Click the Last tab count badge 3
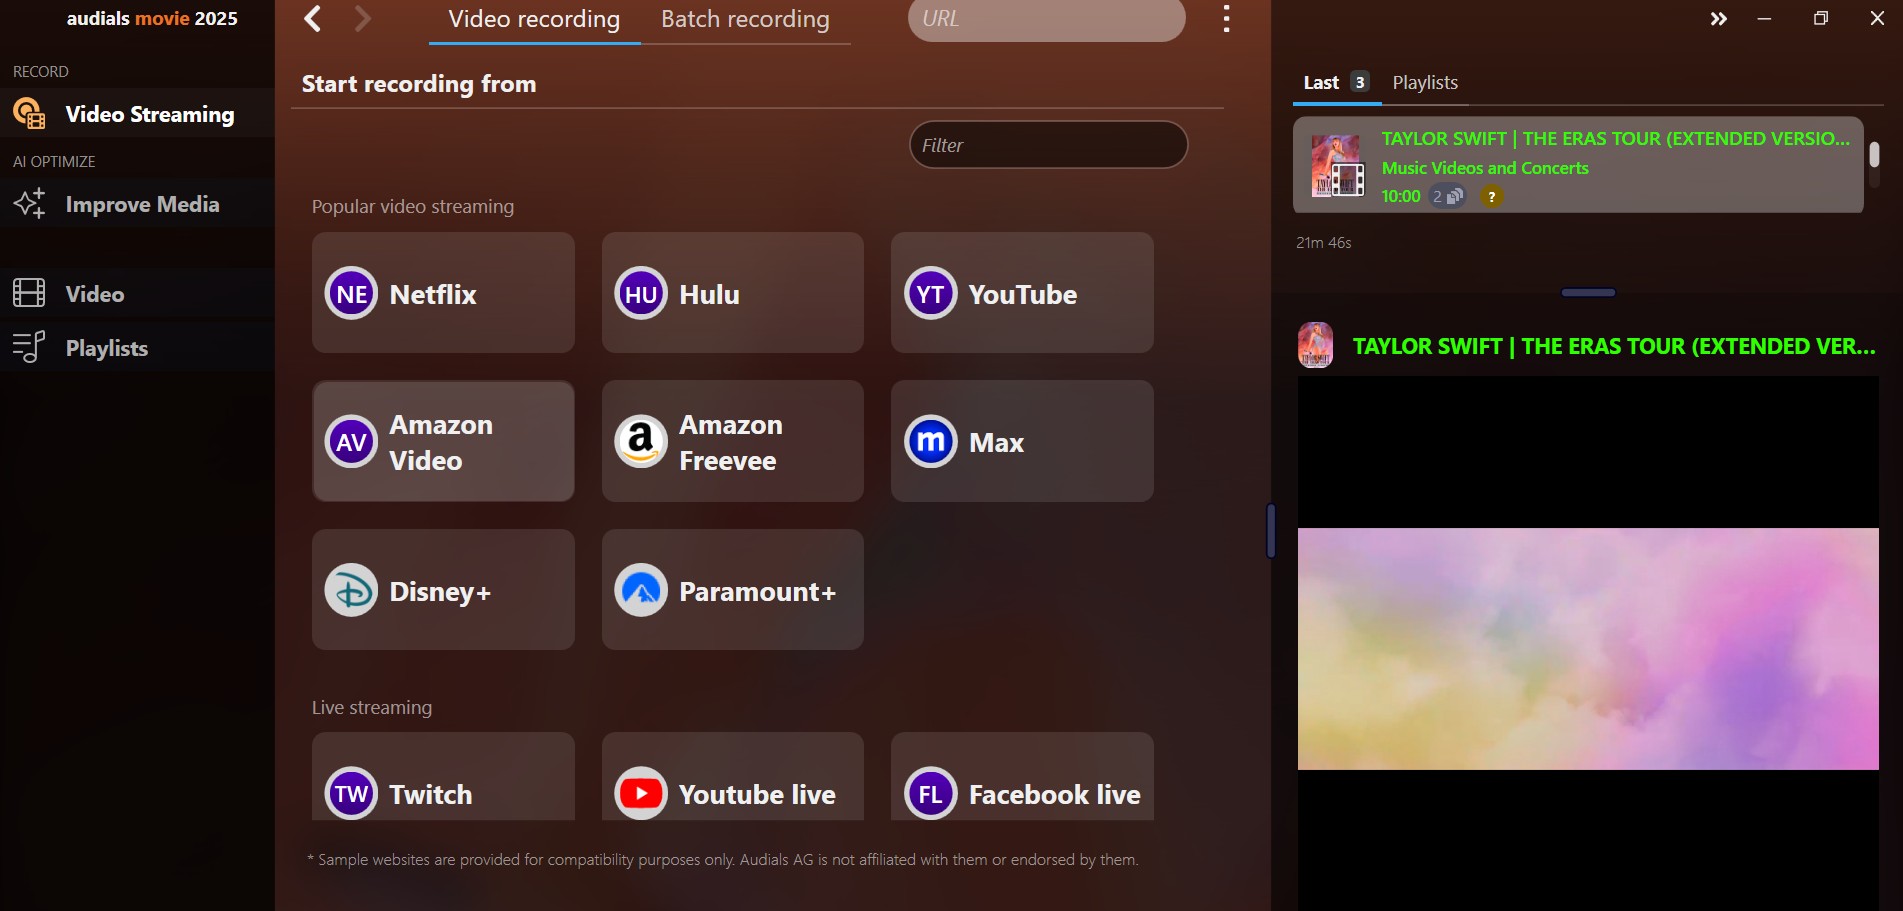The width and height of the screenshot is (1903, 911). (x=1359, y=82)
